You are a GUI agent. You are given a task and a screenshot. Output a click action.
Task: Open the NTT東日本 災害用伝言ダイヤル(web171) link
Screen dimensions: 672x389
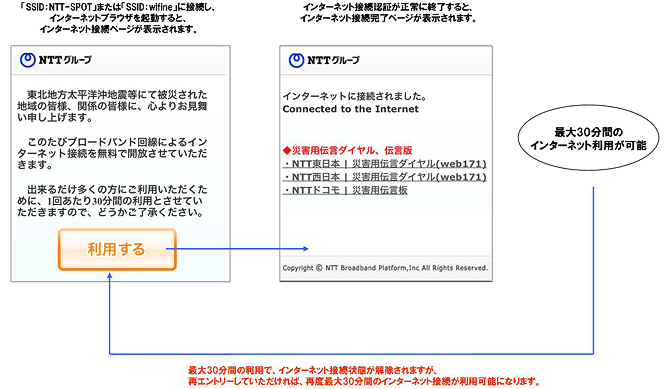(x=385, y=164)
